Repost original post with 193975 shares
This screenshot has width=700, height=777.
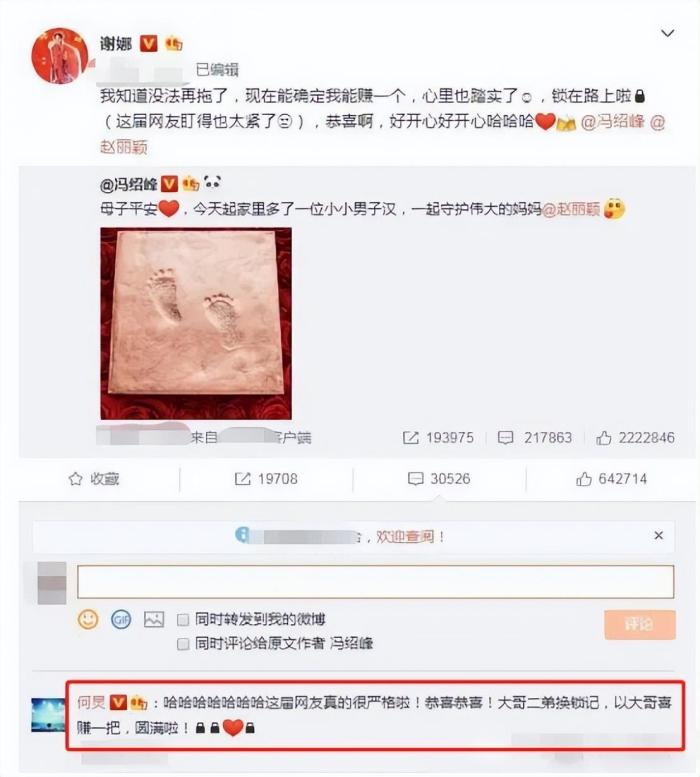438,438
